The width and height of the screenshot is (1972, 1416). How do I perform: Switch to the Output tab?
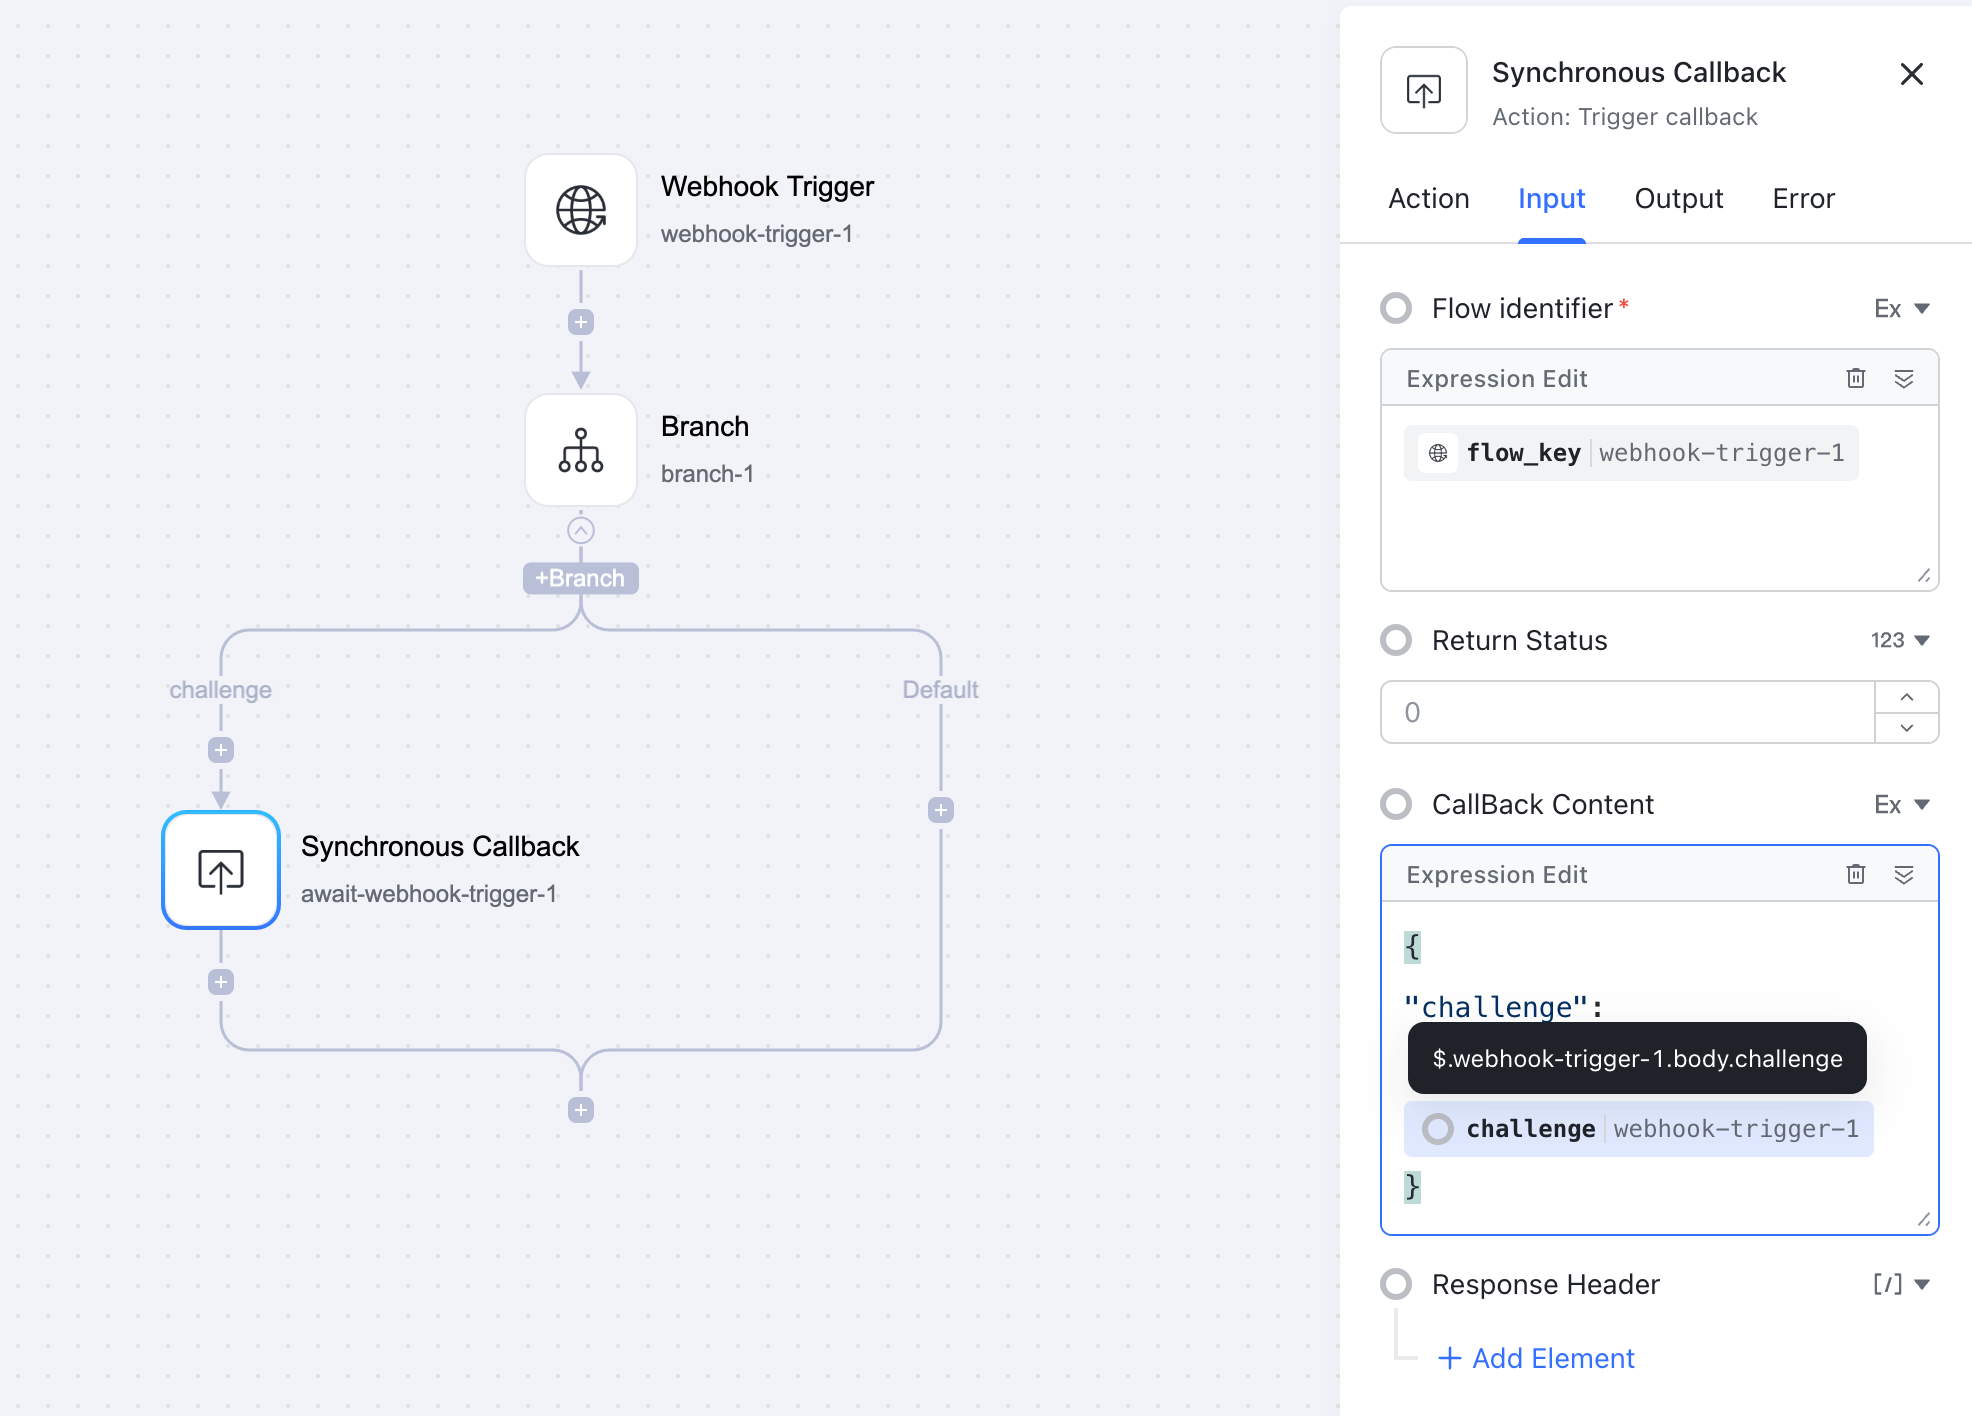1678,198
